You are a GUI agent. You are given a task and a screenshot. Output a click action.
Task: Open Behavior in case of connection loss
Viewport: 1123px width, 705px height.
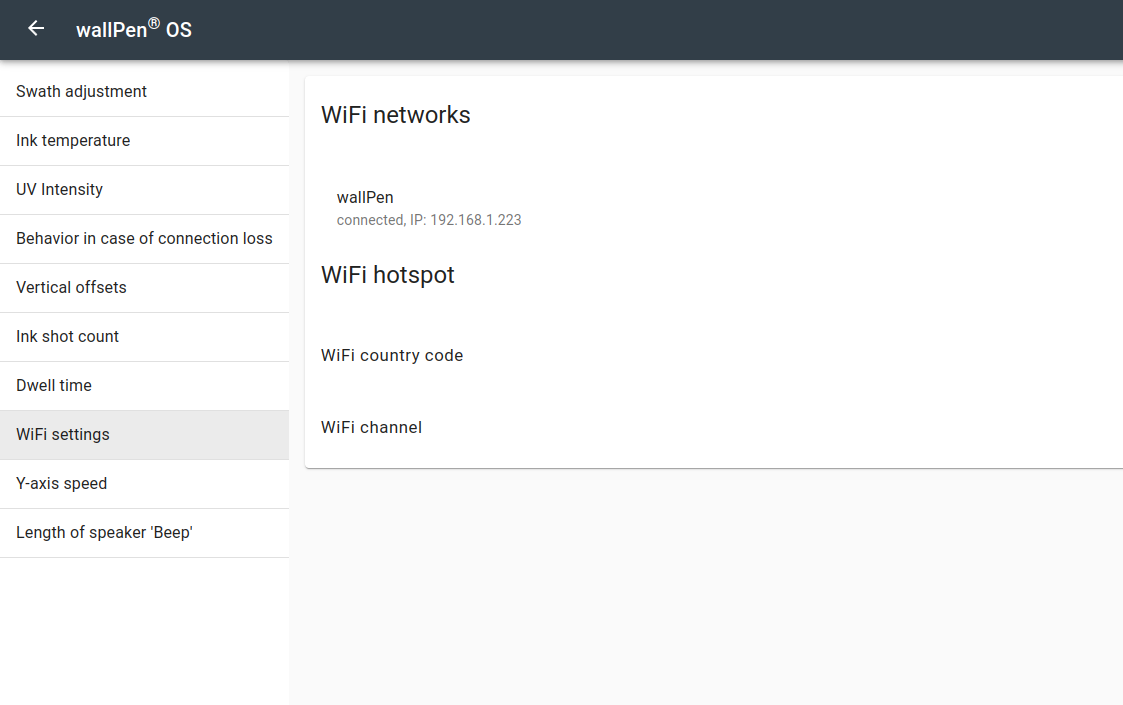tap(145, 239)
